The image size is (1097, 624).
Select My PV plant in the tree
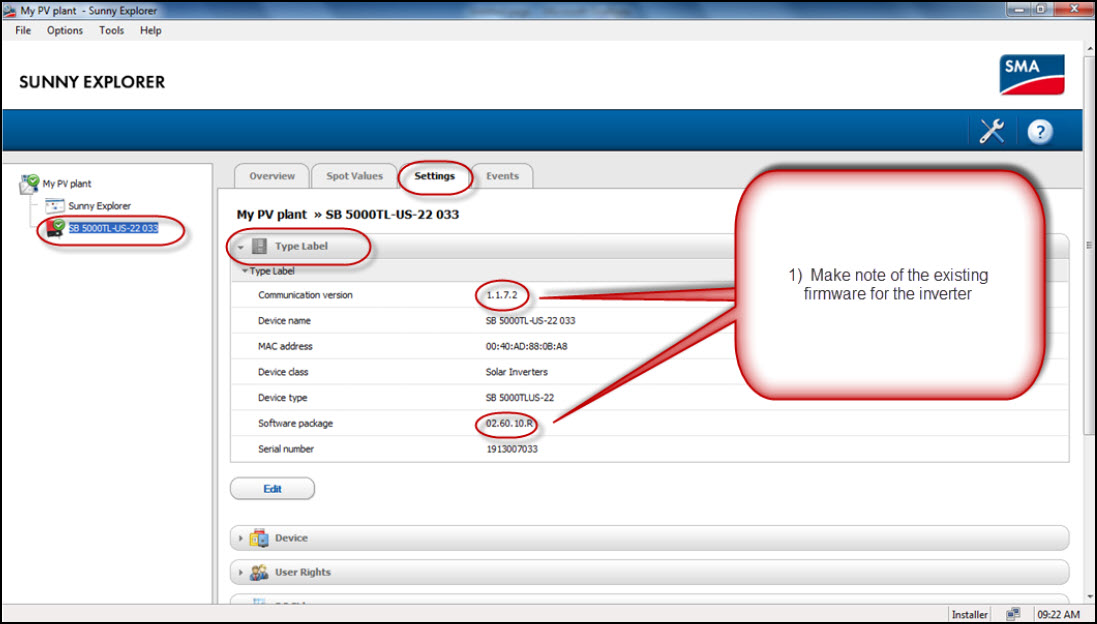click(67, 184)
